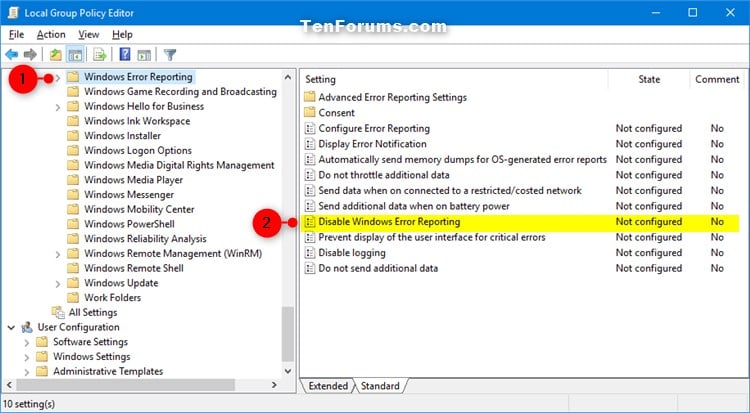Click the Windows PowerShell folder icon
The image size is (750, 413).
[73, 224]
